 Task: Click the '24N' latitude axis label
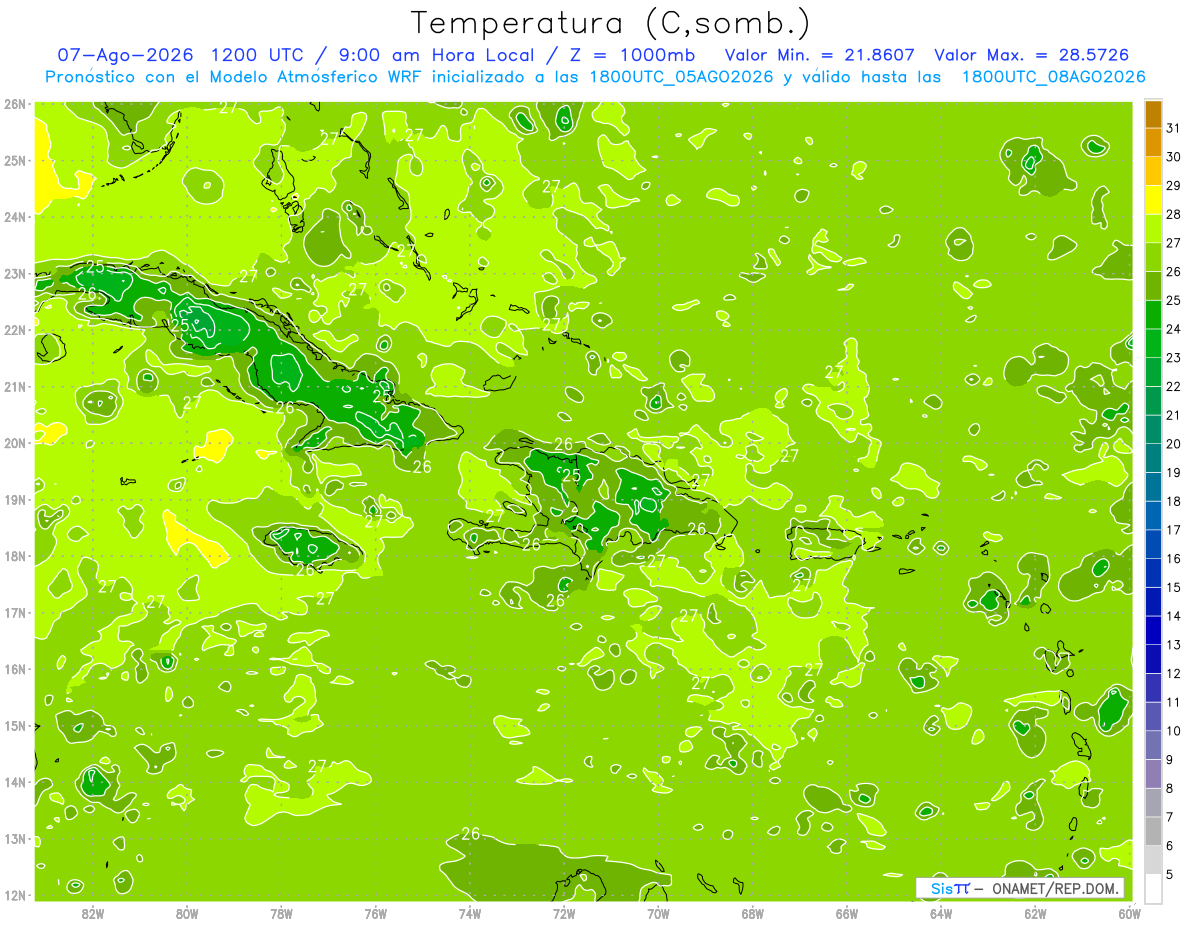14,217
